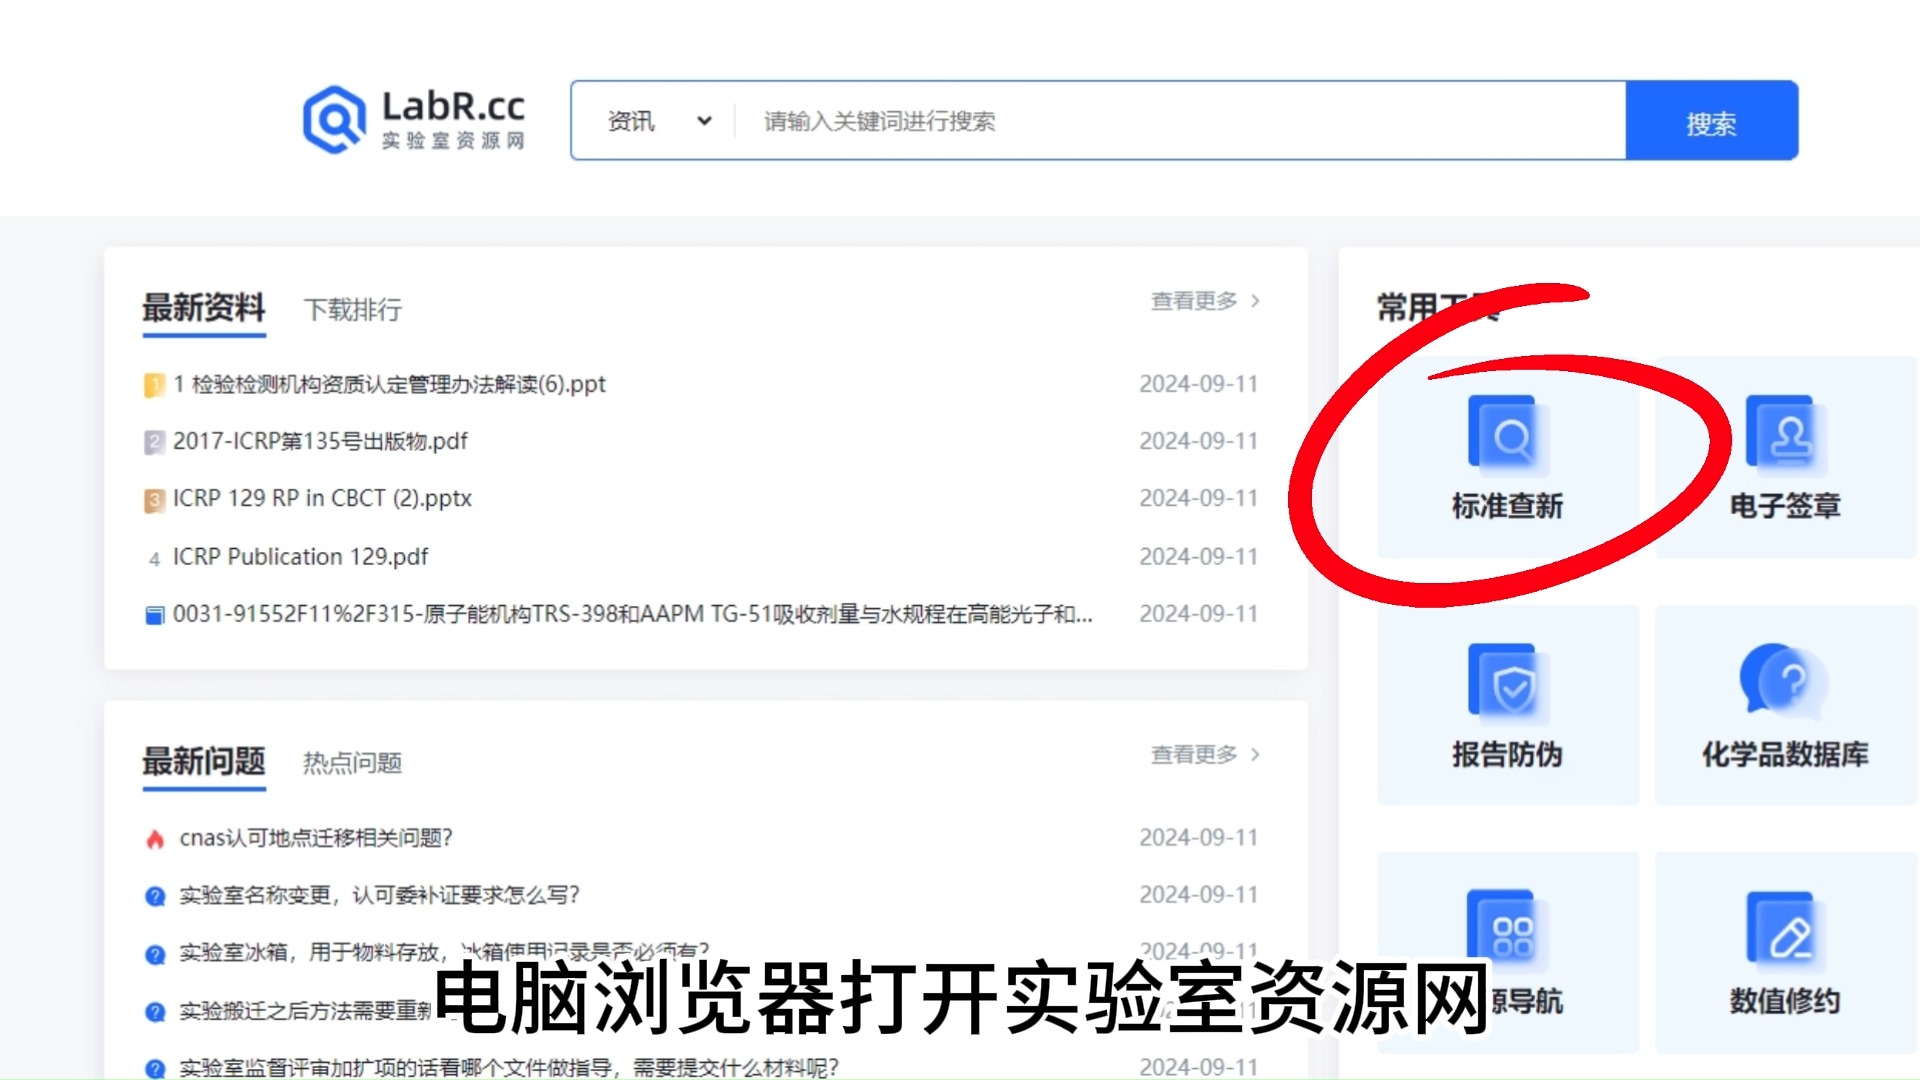
Task: Click the question icon beside 实验搬迁之后方法
Action: (x=154, y=1012)
